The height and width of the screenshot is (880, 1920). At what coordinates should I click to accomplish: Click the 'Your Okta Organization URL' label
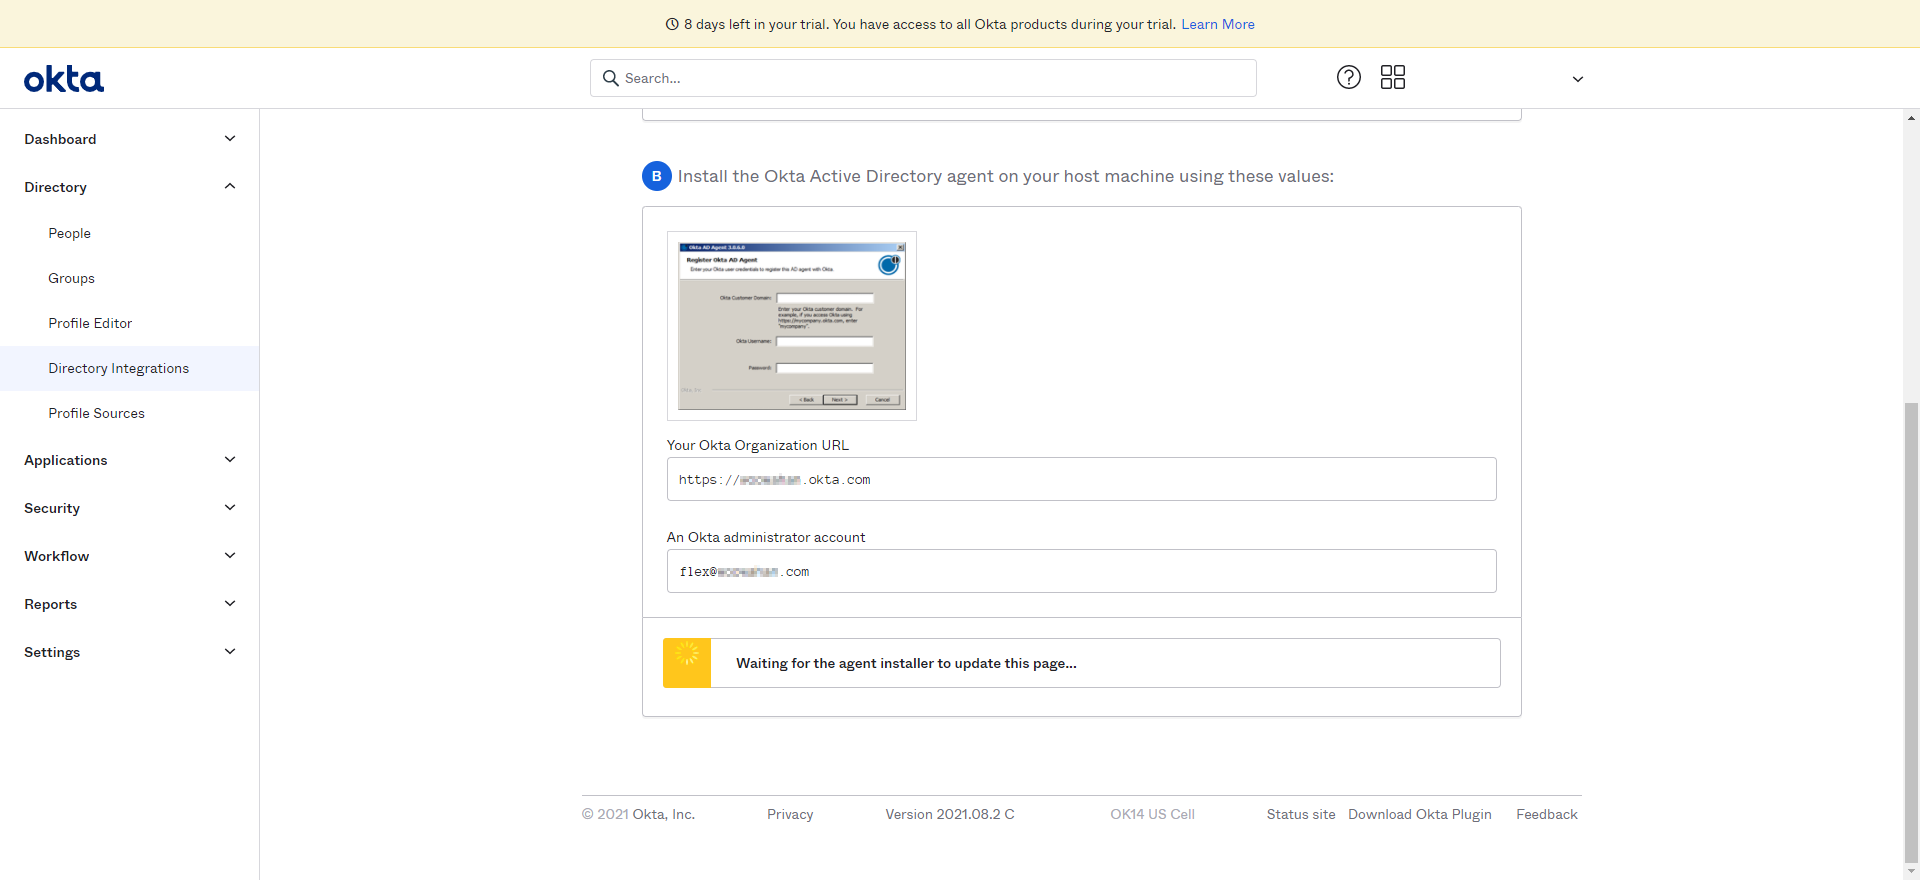click(758, 445)
